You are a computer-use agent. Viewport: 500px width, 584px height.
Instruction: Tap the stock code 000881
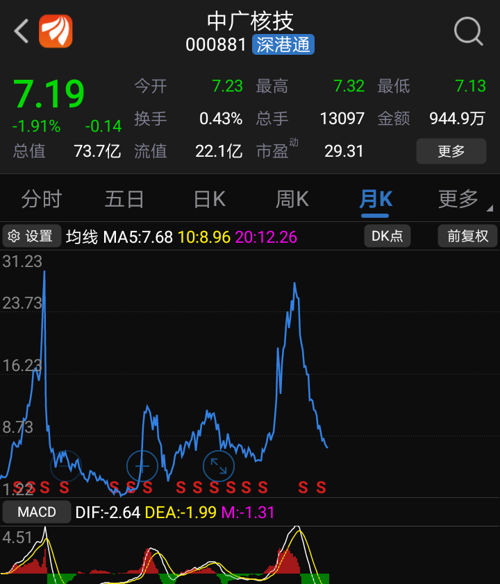(216, 45)
